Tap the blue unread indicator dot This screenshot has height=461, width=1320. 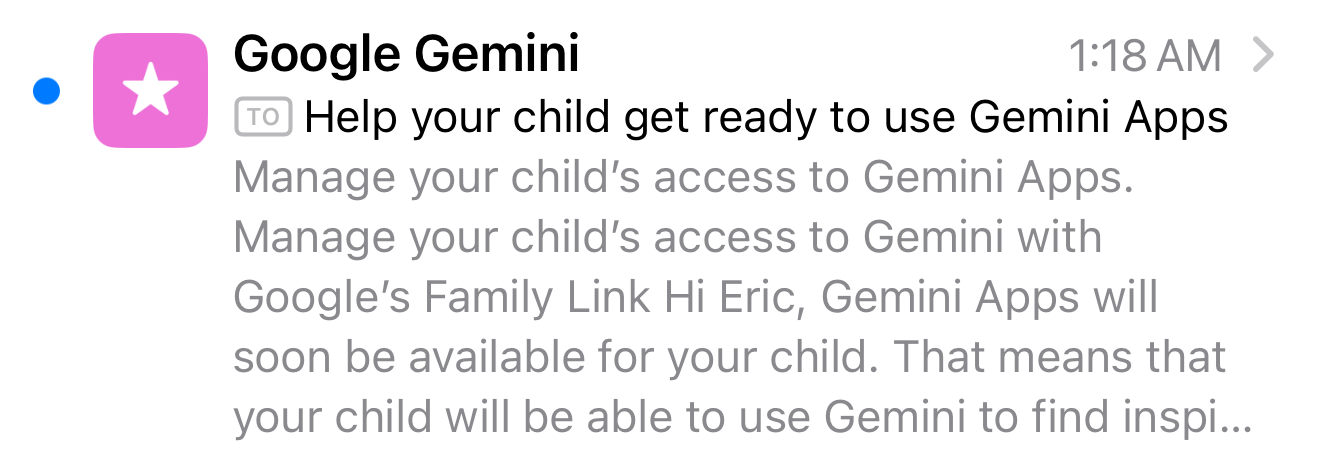pos(46,91)
